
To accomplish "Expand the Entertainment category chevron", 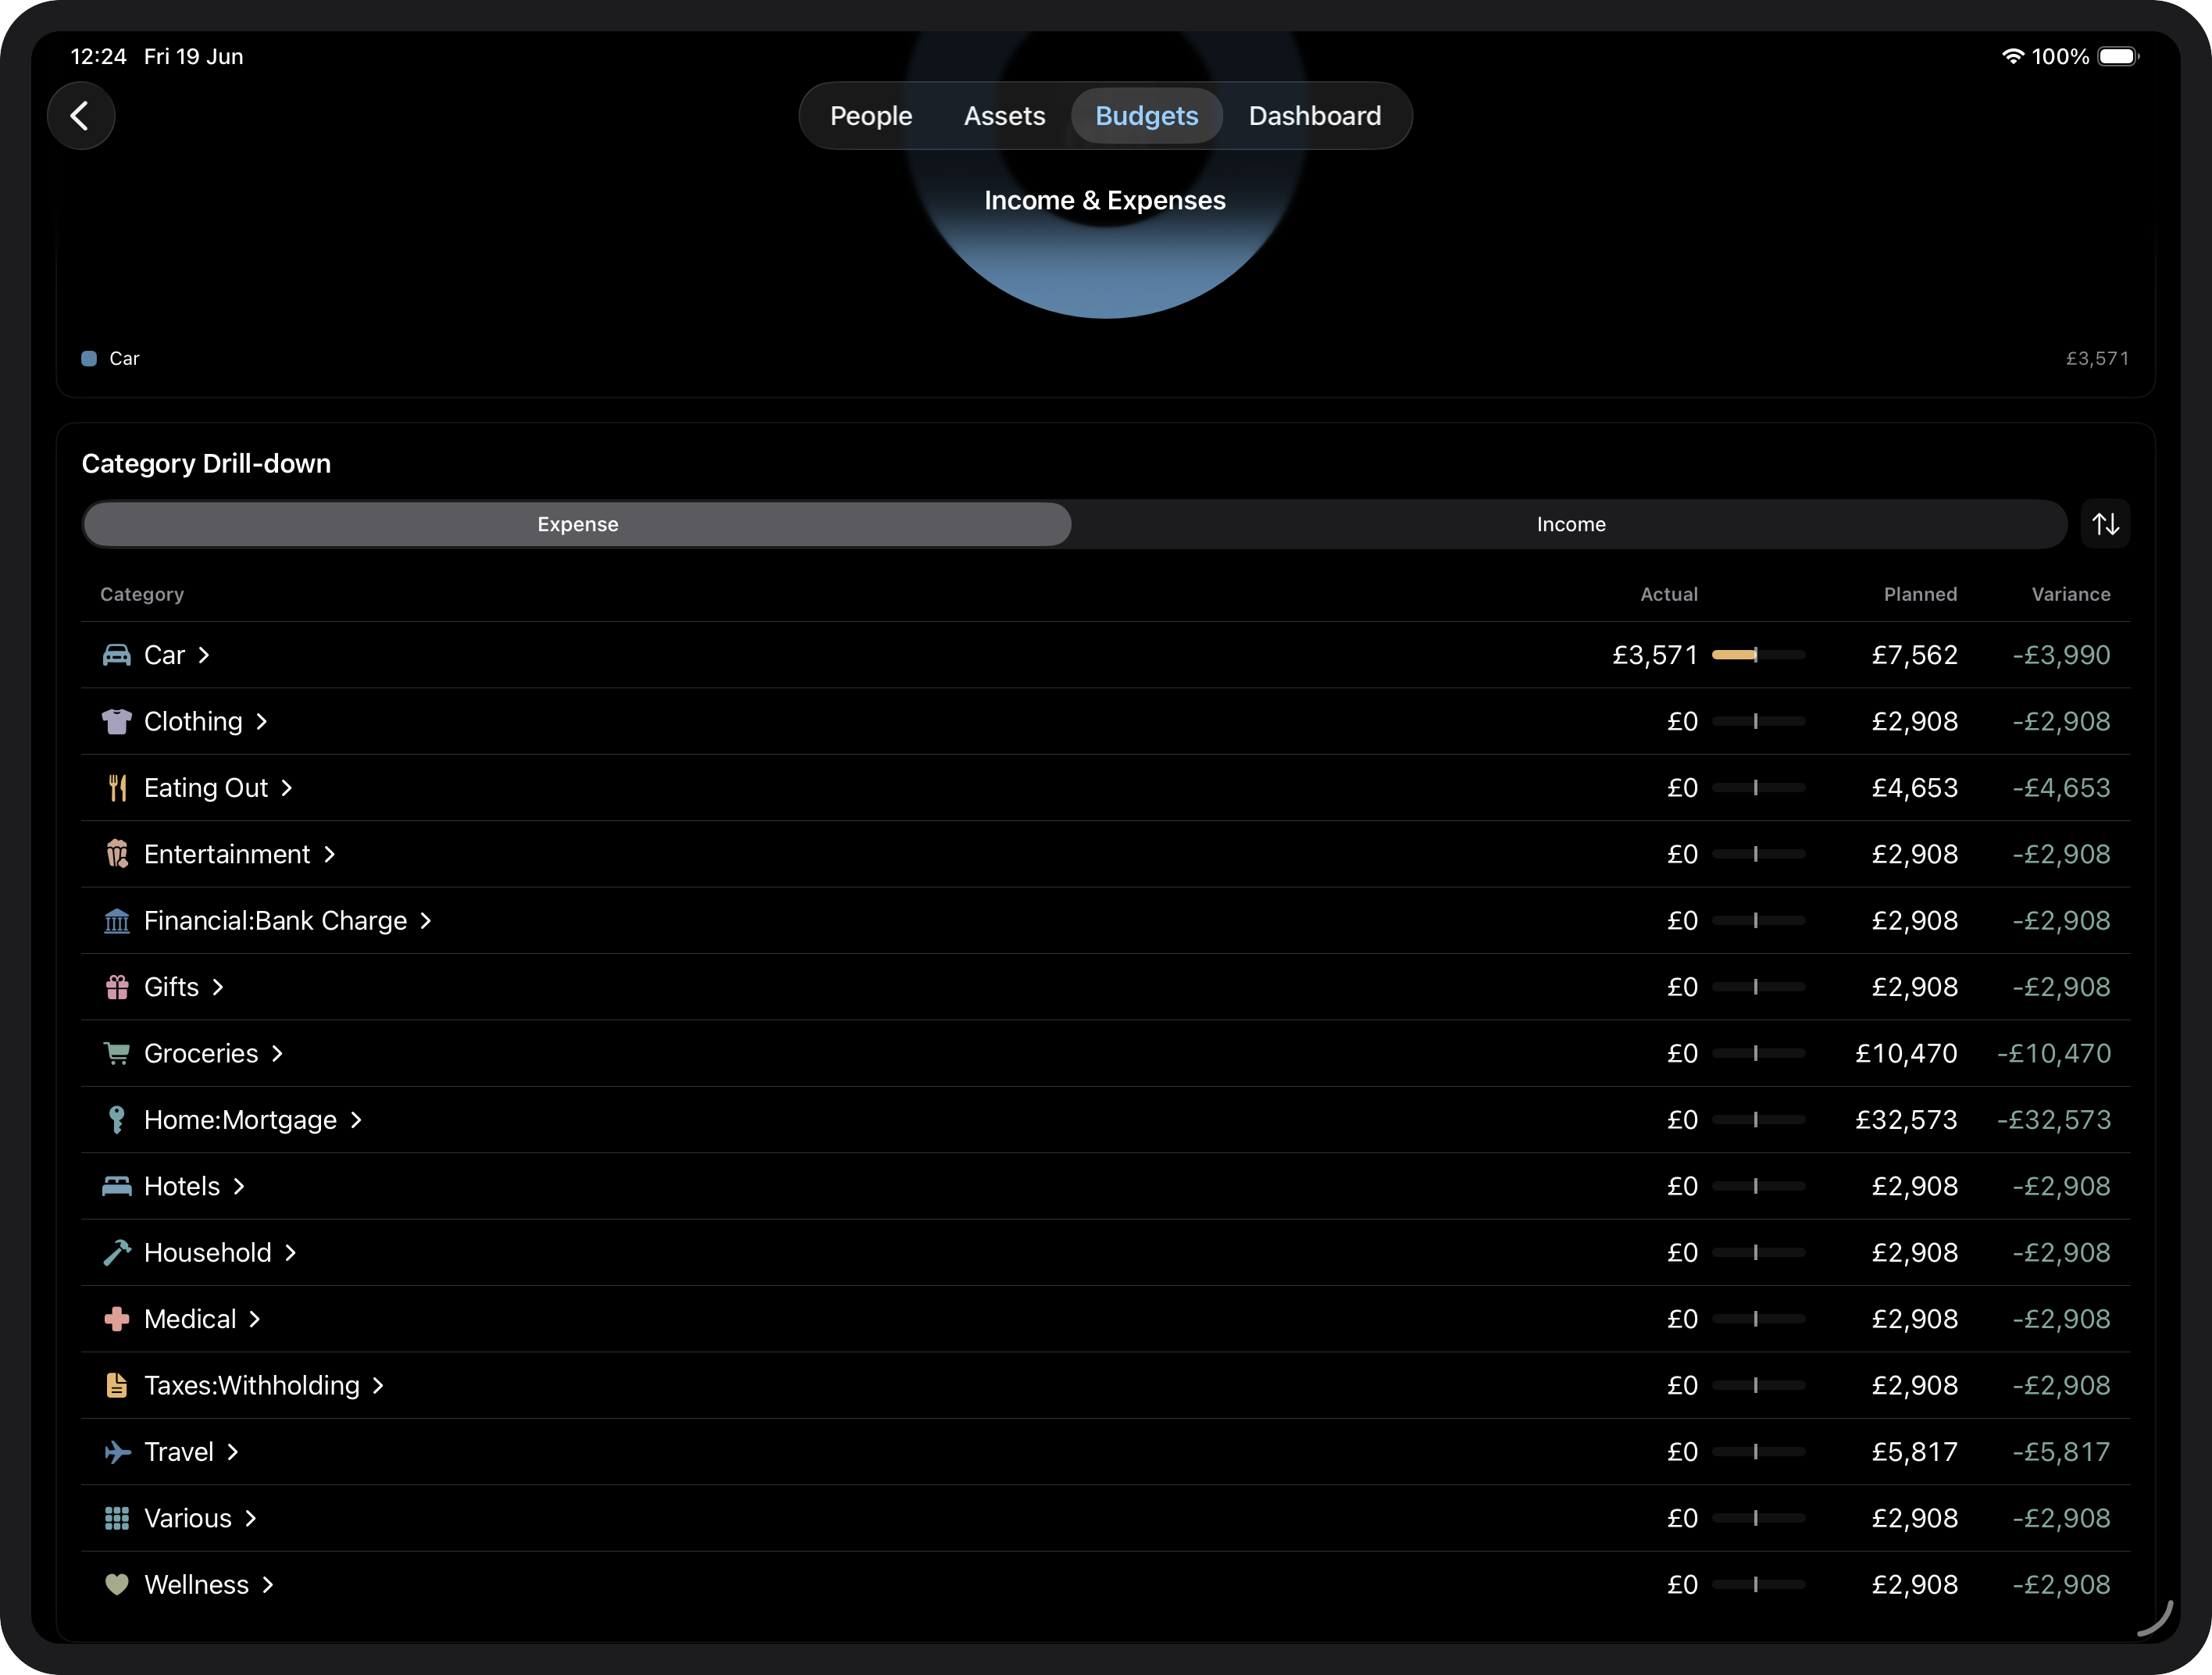I will point(329,854).
